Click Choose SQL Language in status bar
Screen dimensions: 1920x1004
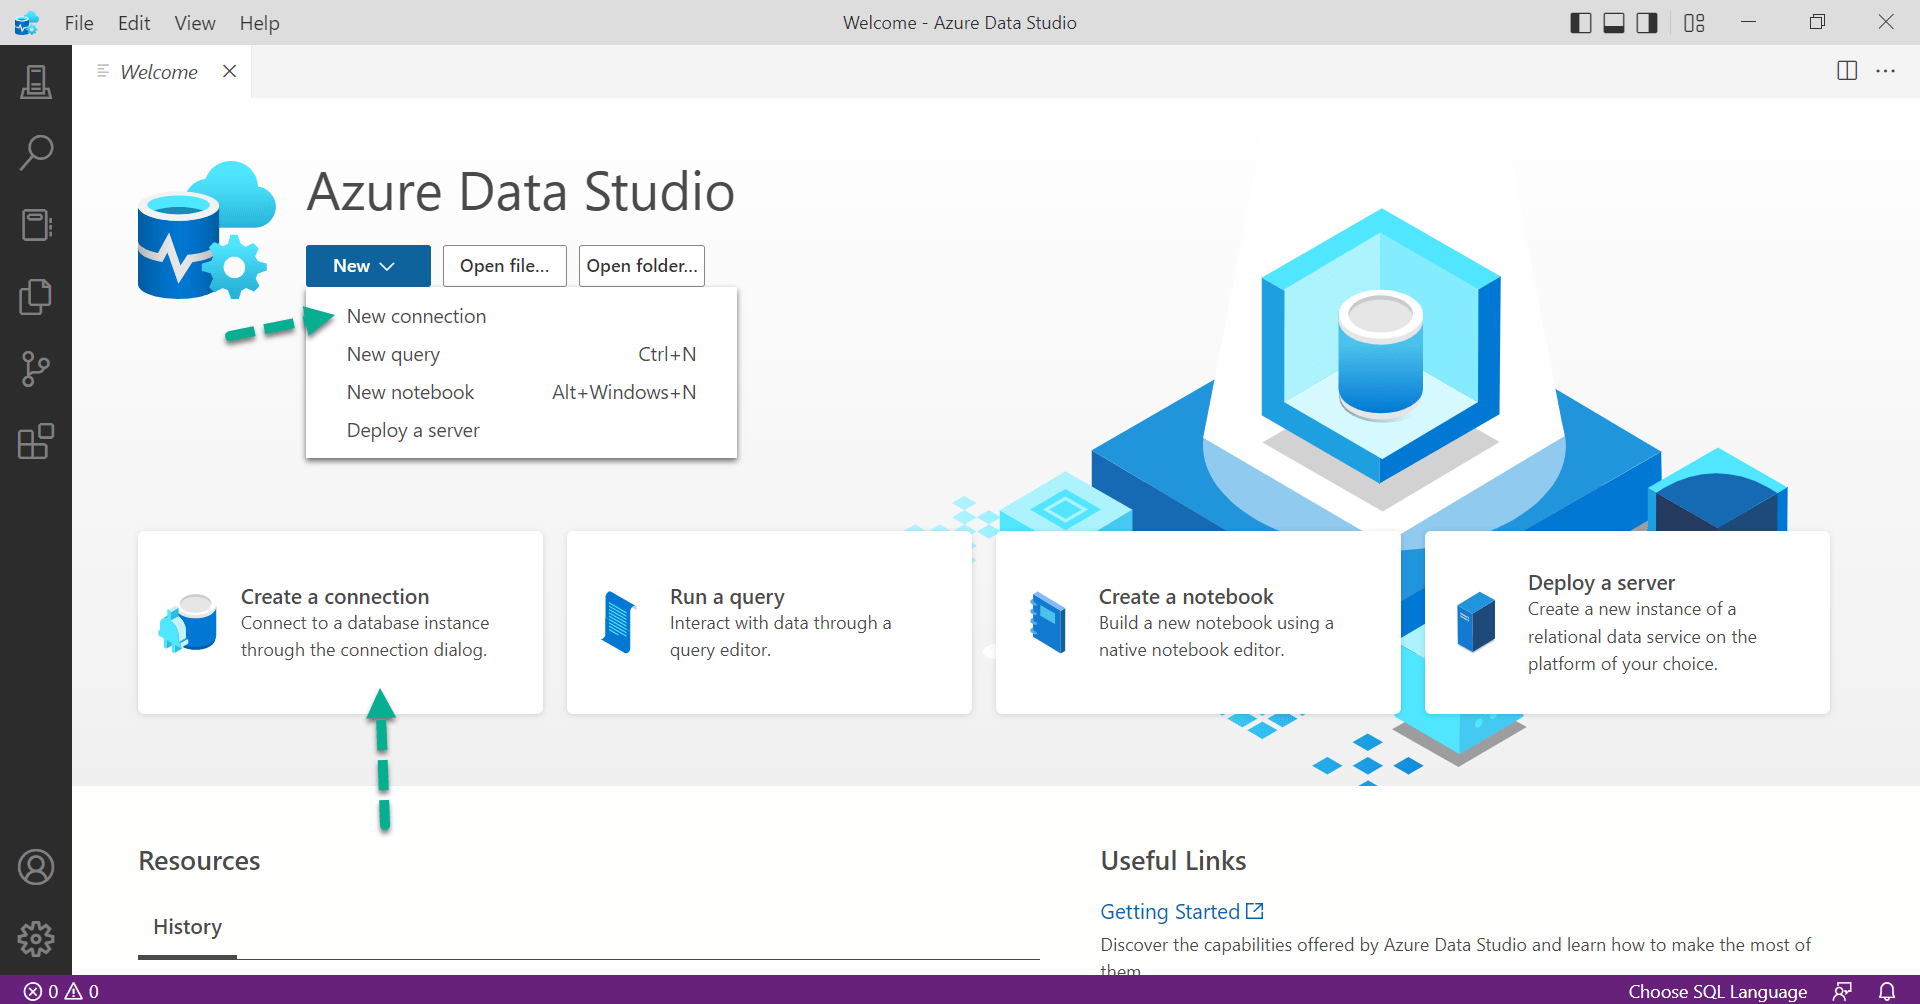click(x=1717, y=991)
